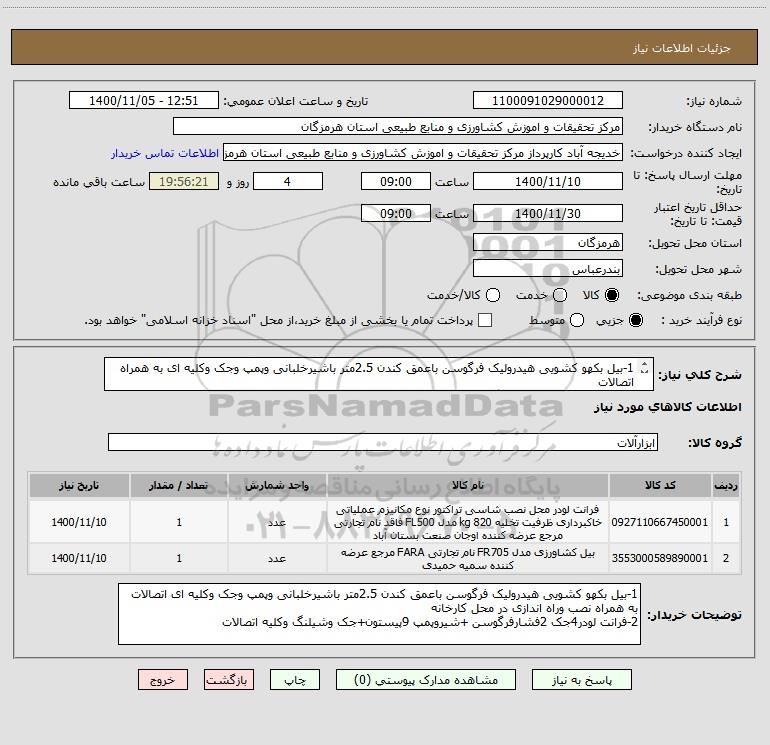Viewport: 770px width, 745px height.
Task: Select the خدمت radio button
Action: pos(560,295)
